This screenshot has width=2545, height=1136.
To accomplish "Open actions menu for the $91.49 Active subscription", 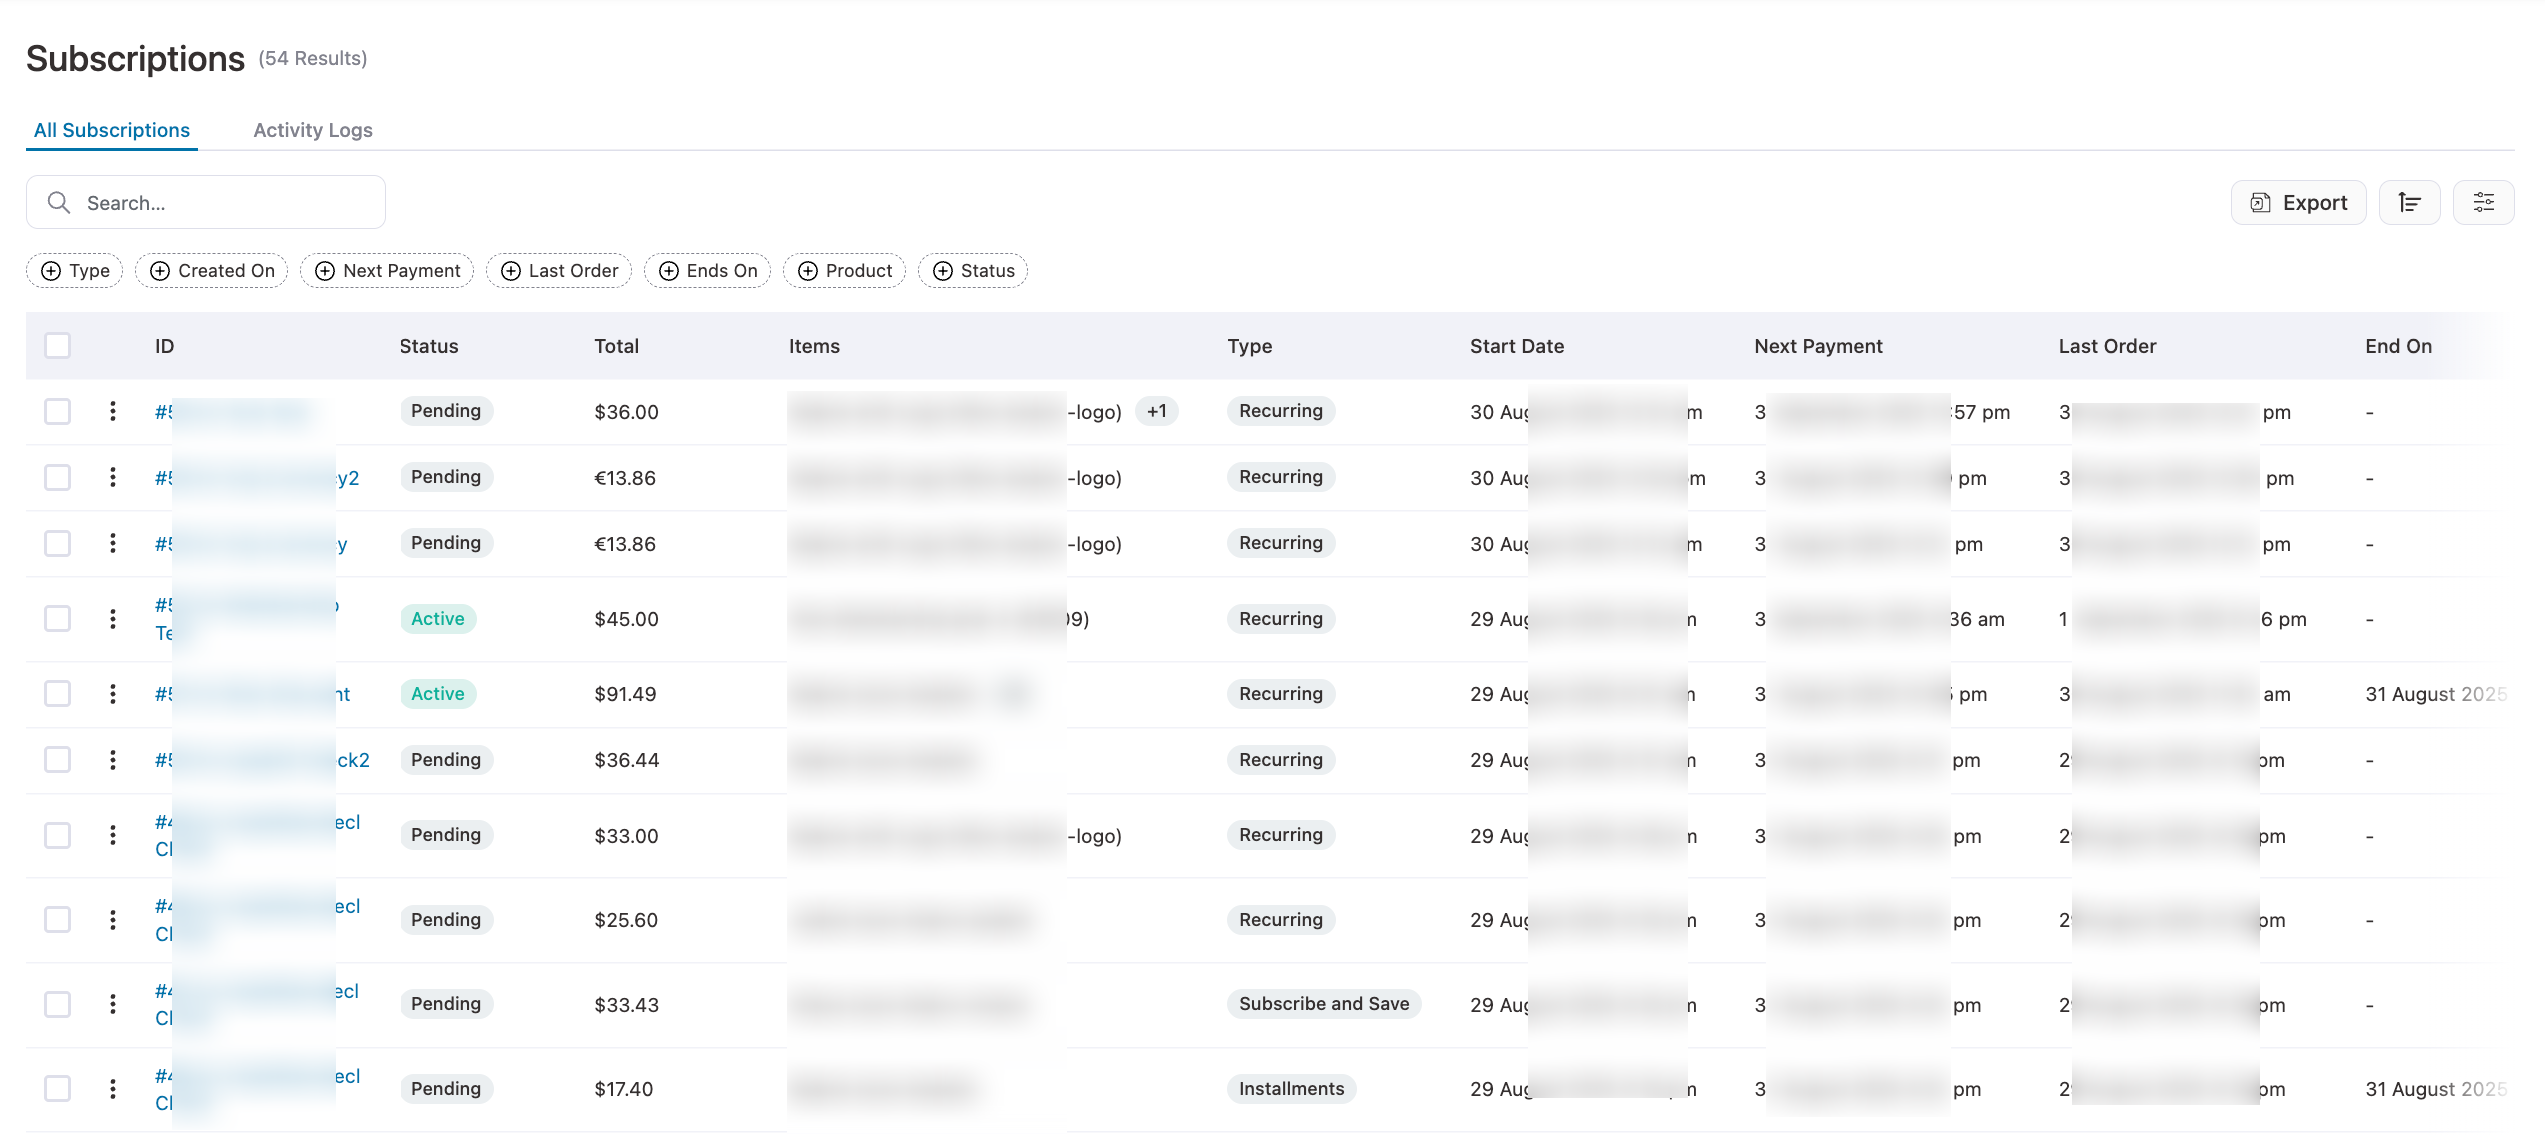I will point(113,693).
